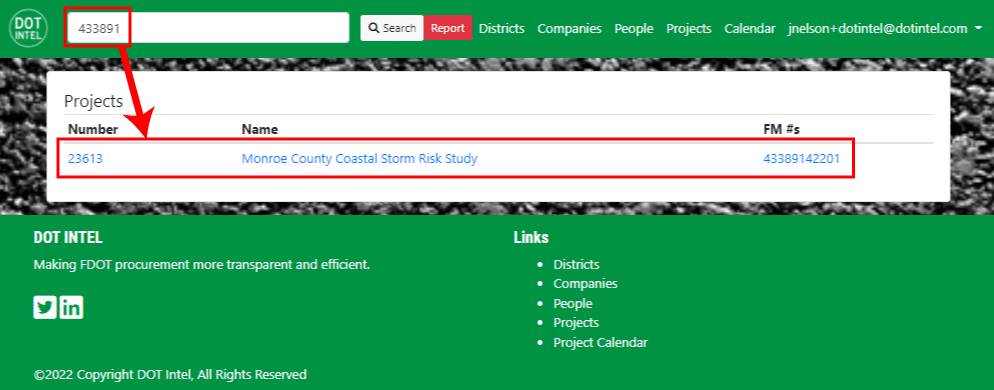994x390 pixels.
Task: Click the Projects footer link
Action: [x=576, y=323]
